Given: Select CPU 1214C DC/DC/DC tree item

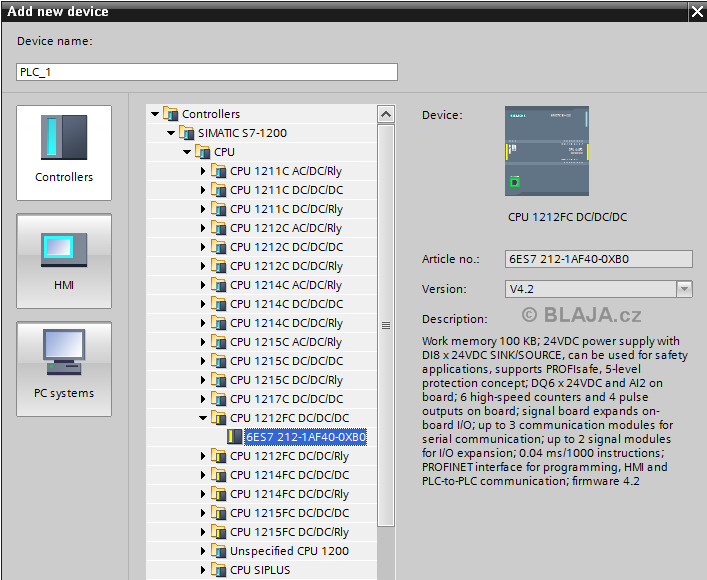Looking at the screenshot, I should [287, 304].
